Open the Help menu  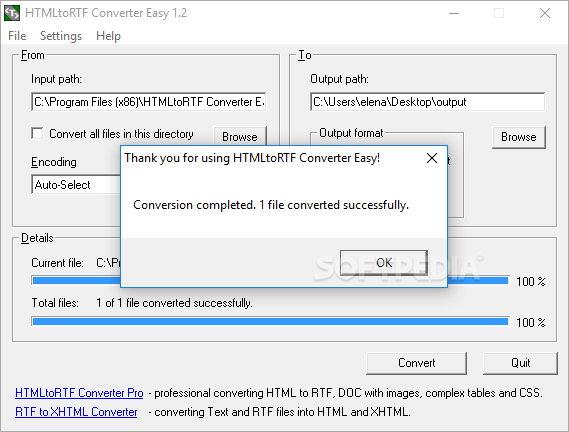point(108,36)
